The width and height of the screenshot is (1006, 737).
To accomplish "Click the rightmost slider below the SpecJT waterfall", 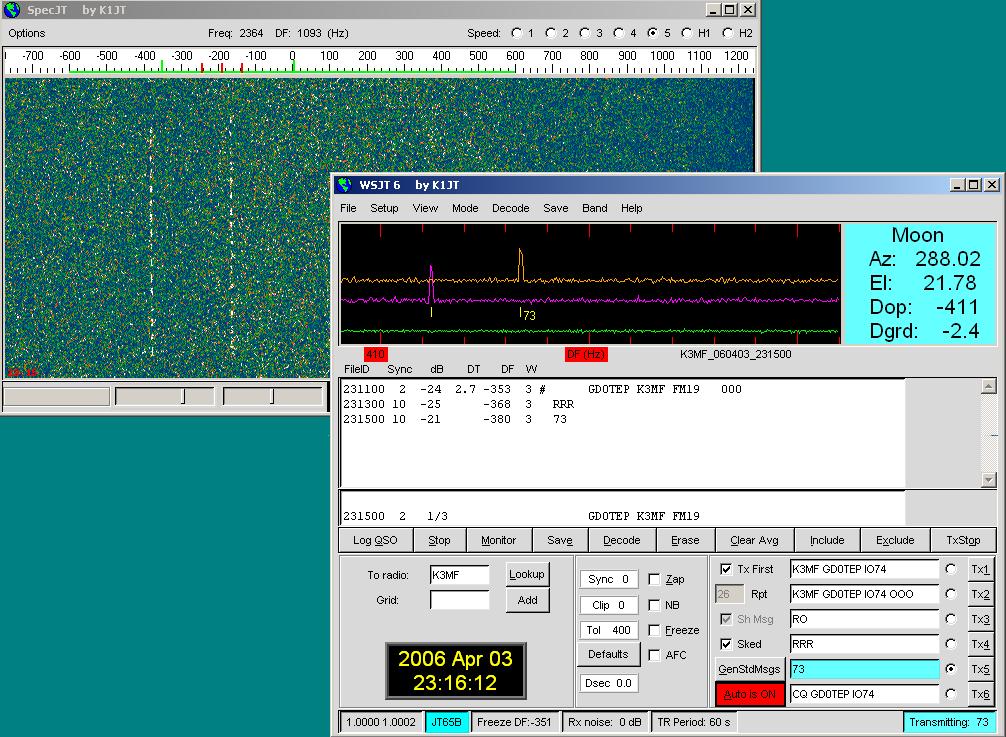I will [272, 397].
